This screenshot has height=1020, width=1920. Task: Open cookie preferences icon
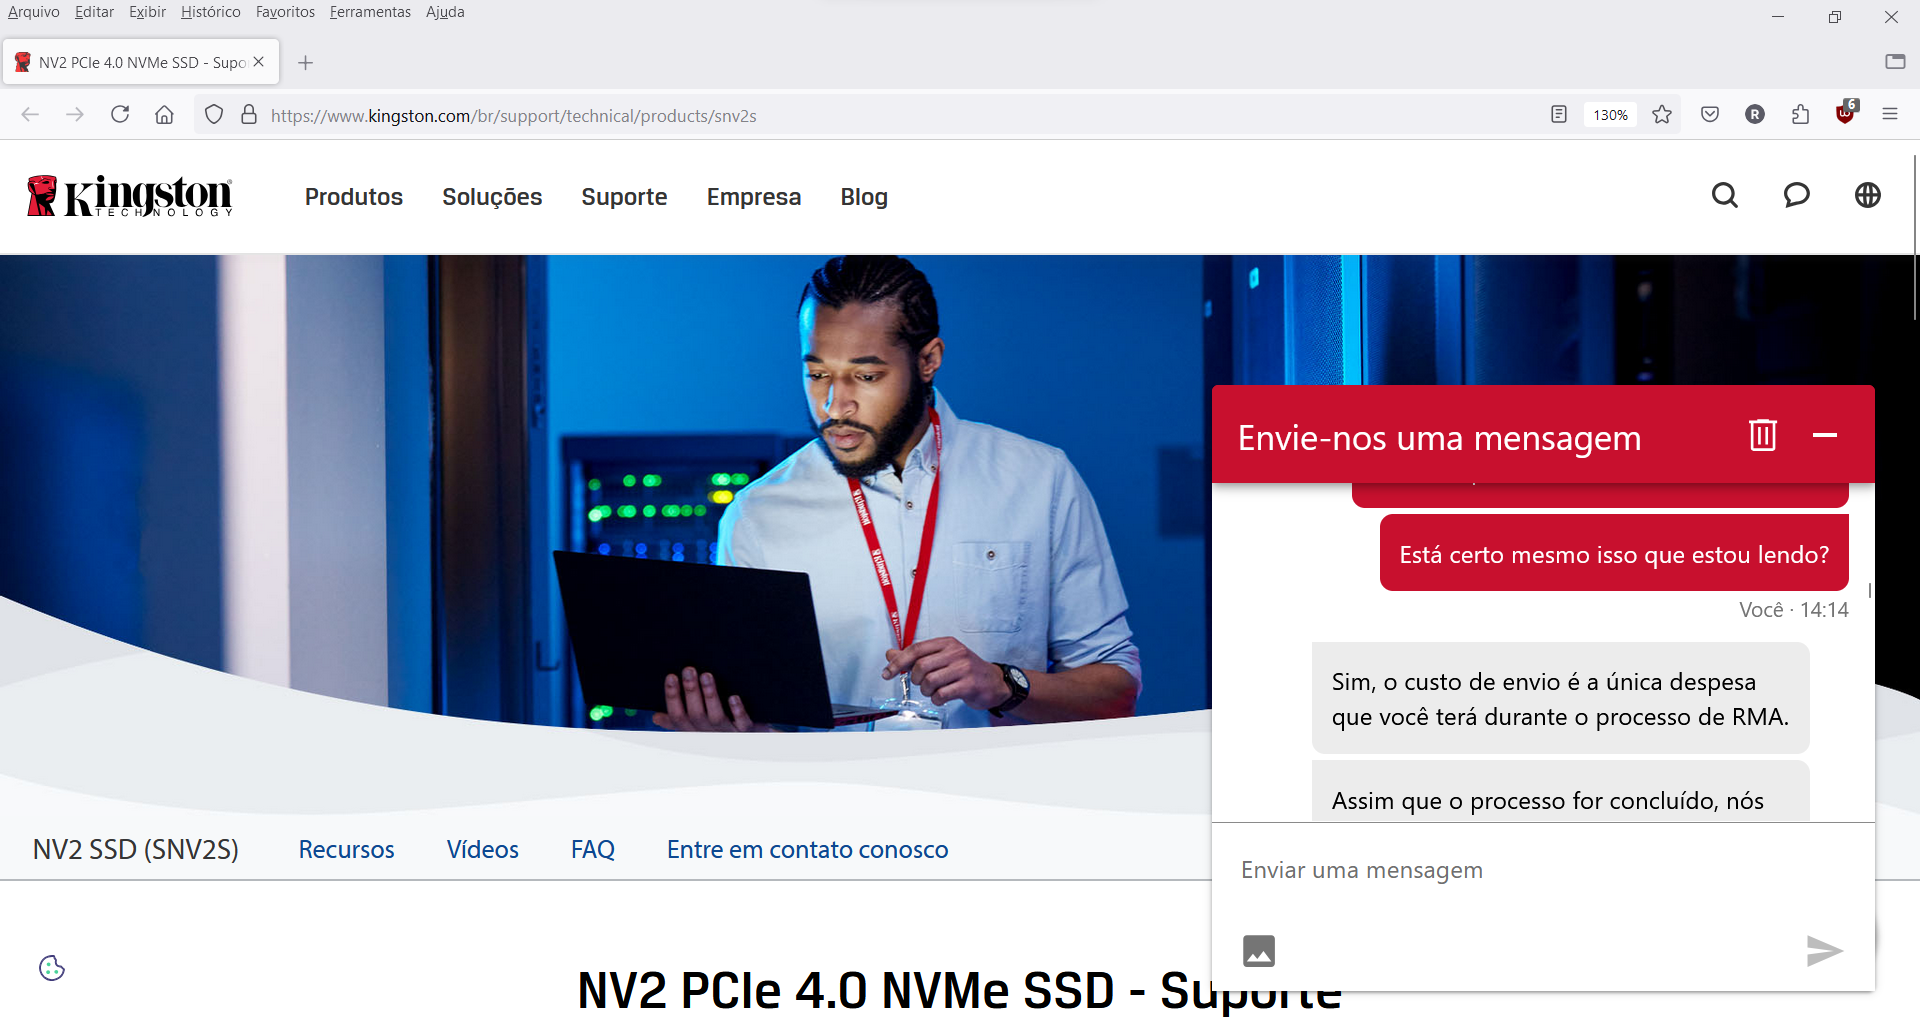pos(52,968)
